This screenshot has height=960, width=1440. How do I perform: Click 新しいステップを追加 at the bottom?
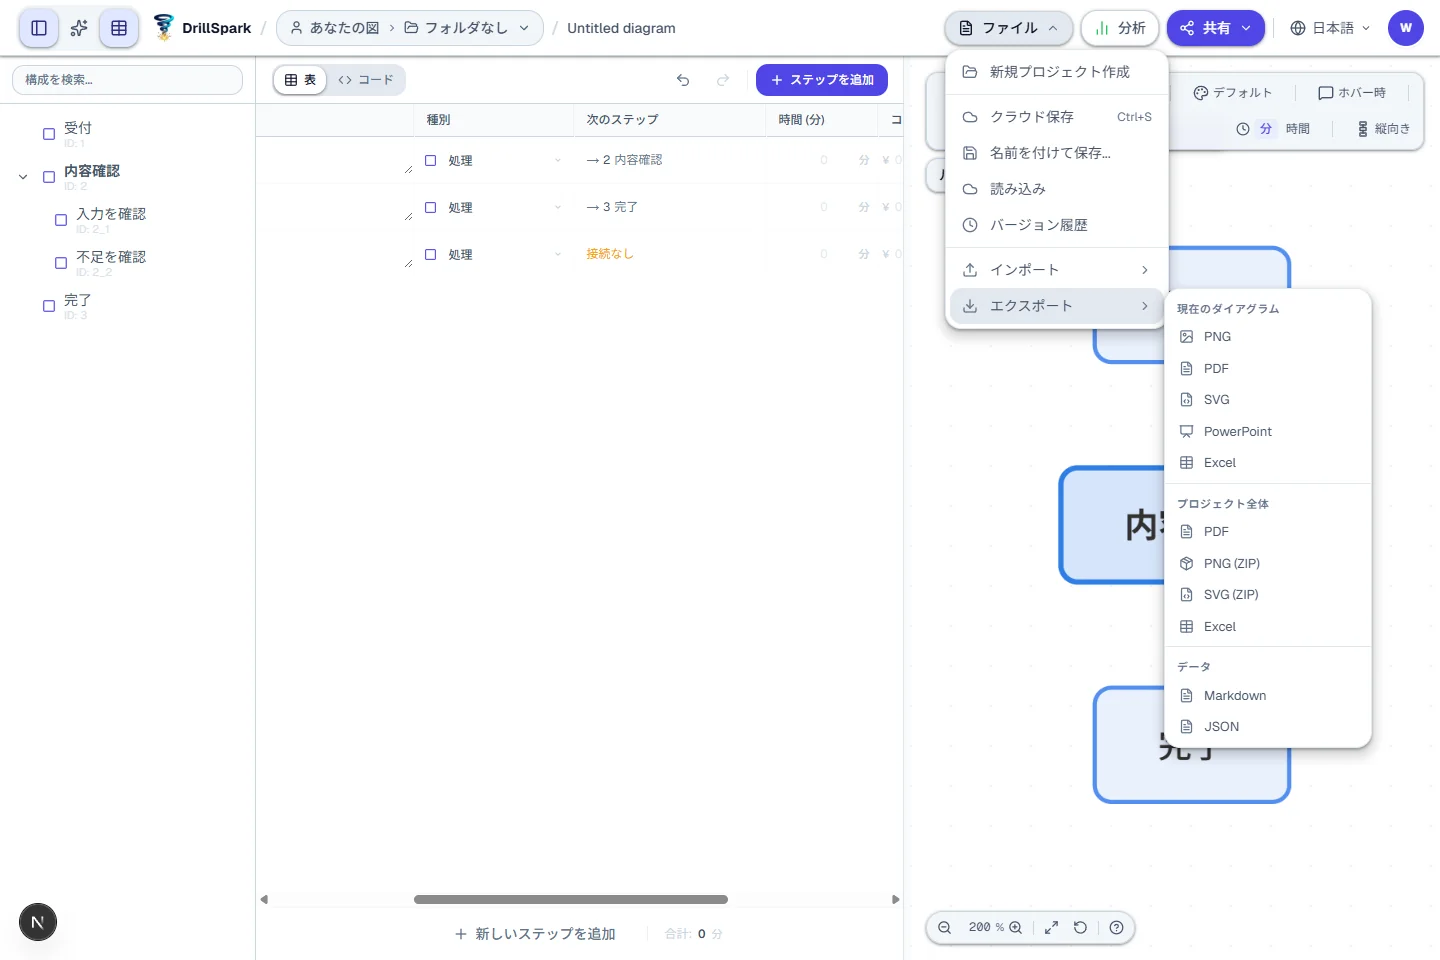pyautogui.click(x=535, y=934)
